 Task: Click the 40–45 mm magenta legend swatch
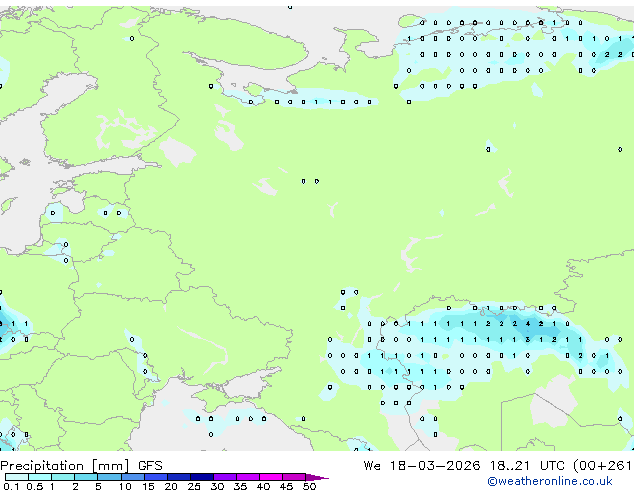(271, 477)
